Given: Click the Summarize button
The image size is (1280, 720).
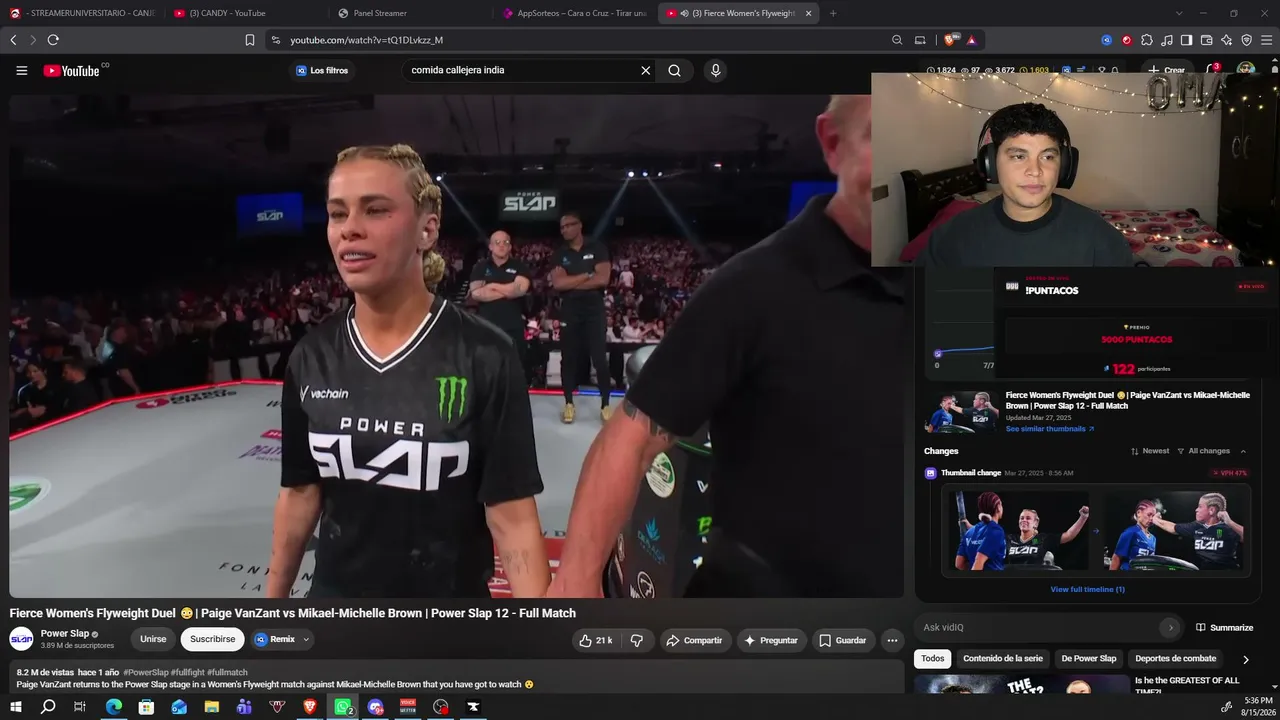Looking at the screenshot, I should click(x=1225, y=628).
